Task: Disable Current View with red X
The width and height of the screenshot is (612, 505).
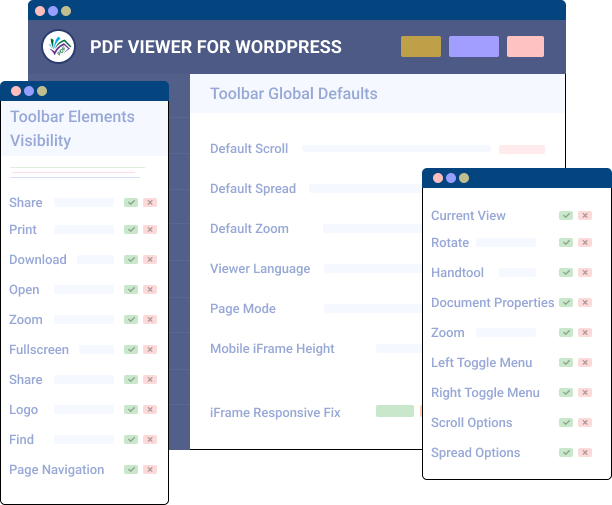Action: point(585,215)
